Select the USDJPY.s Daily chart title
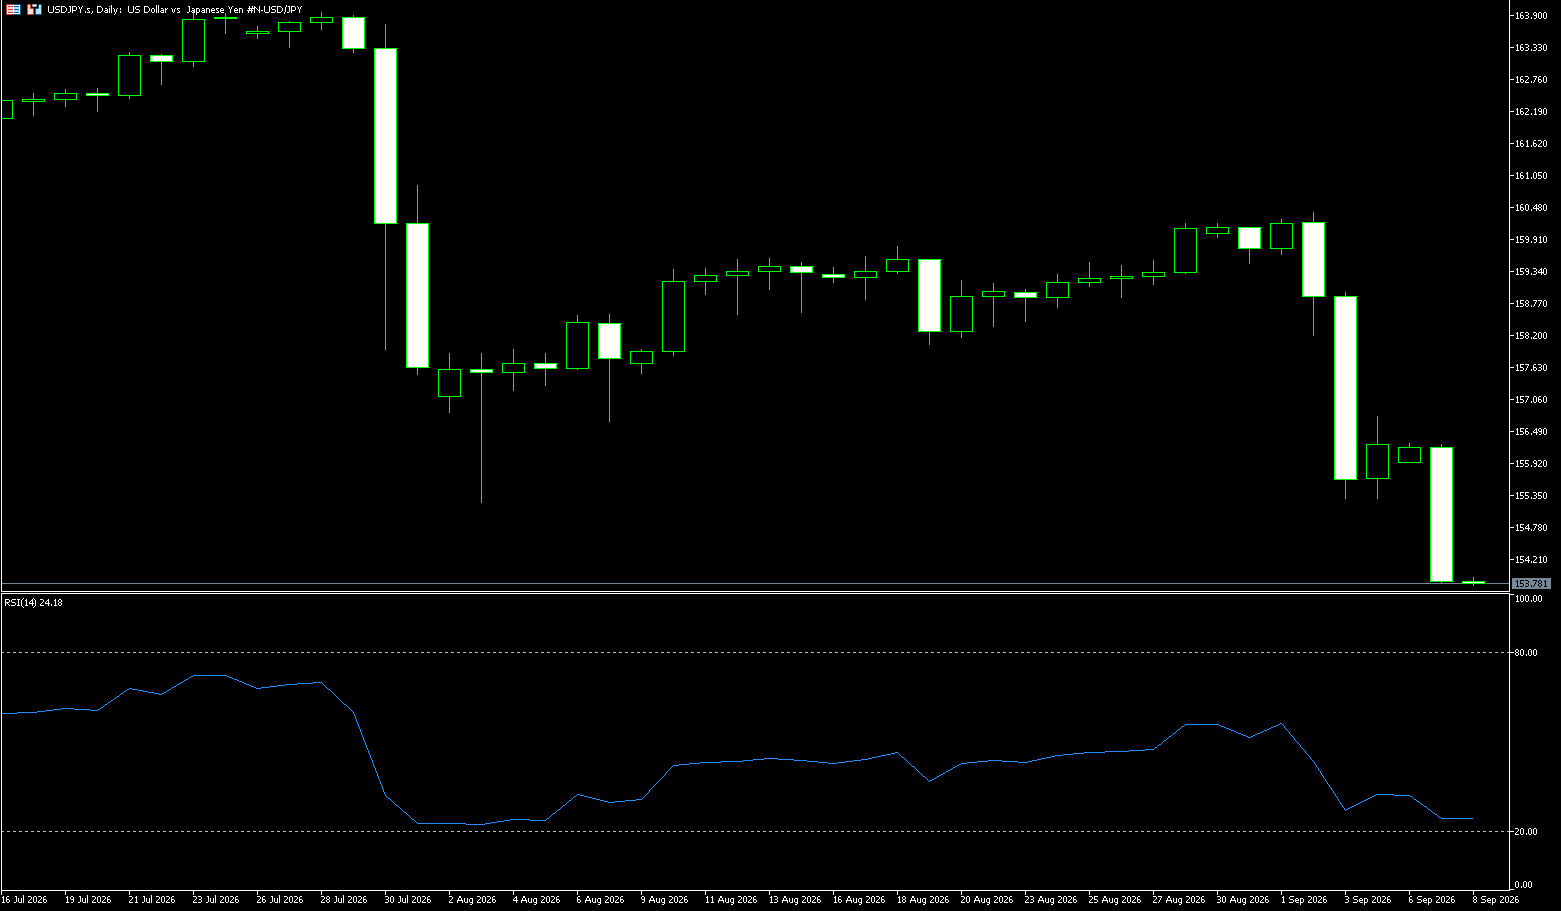1561x911 pixels. coord(175,9)
